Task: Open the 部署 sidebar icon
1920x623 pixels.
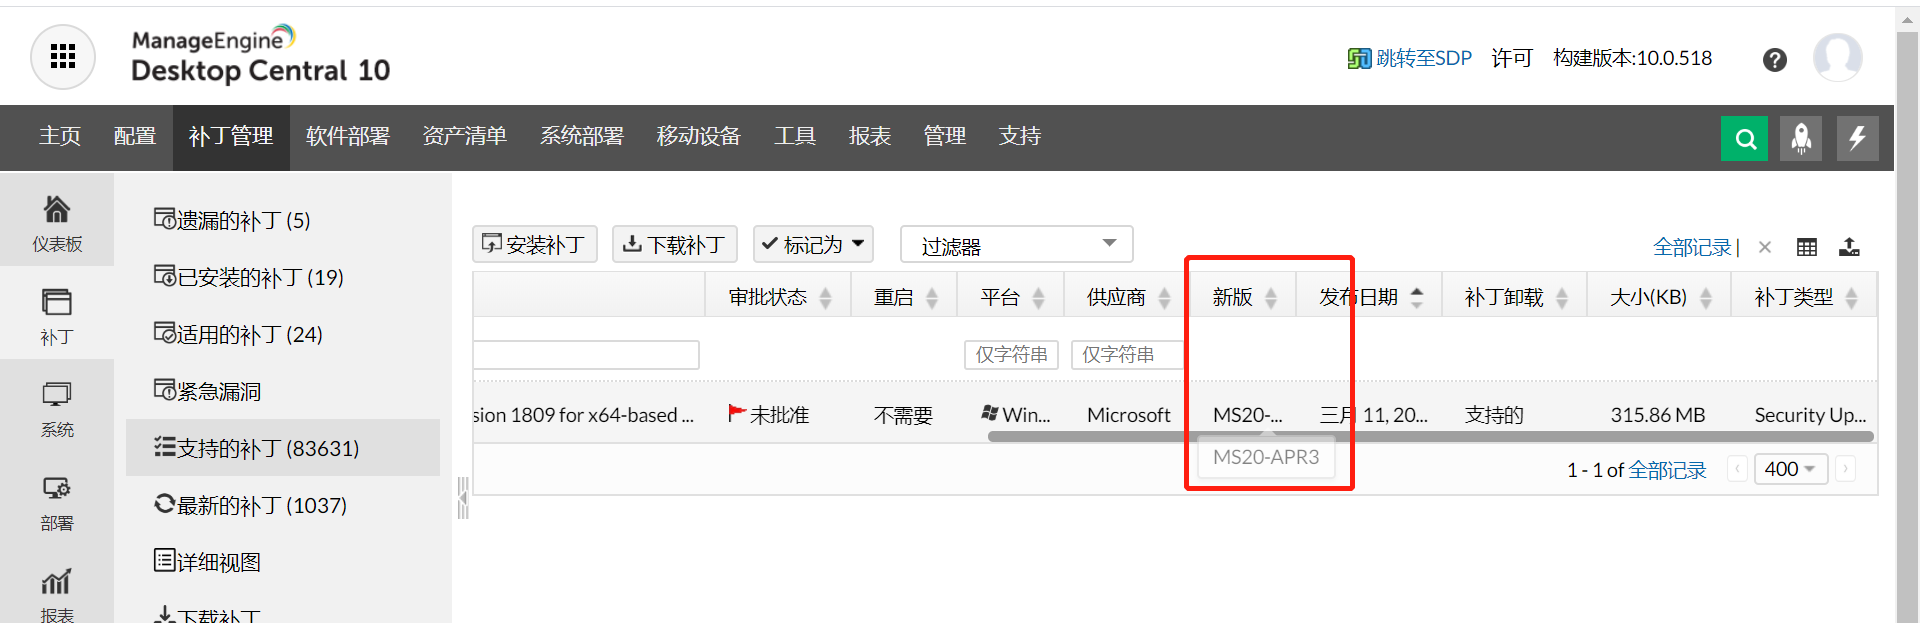Action: pyautogui.click(x=57, y=503)
